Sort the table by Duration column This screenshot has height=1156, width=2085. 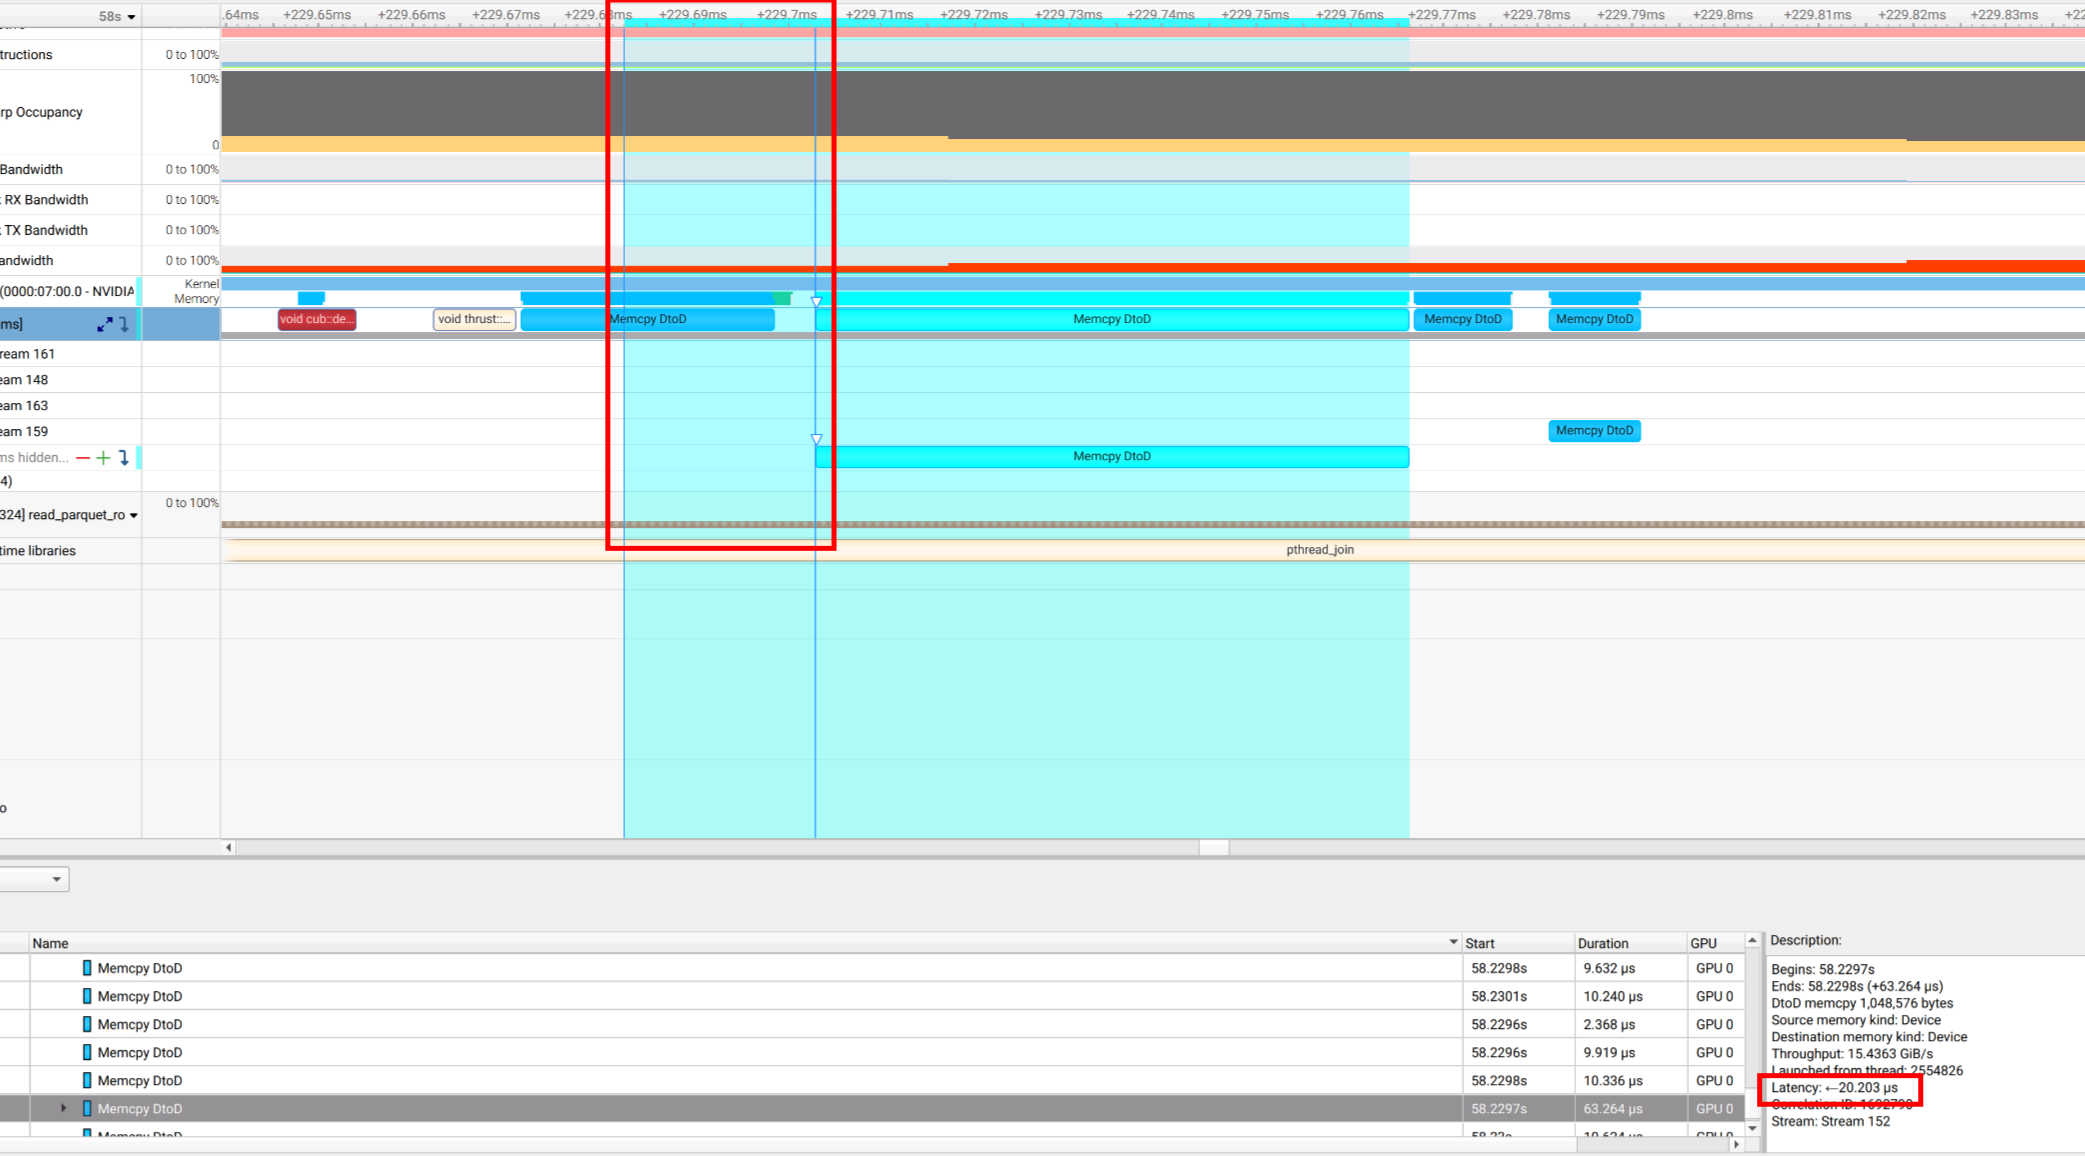(x=1602, y=943)
